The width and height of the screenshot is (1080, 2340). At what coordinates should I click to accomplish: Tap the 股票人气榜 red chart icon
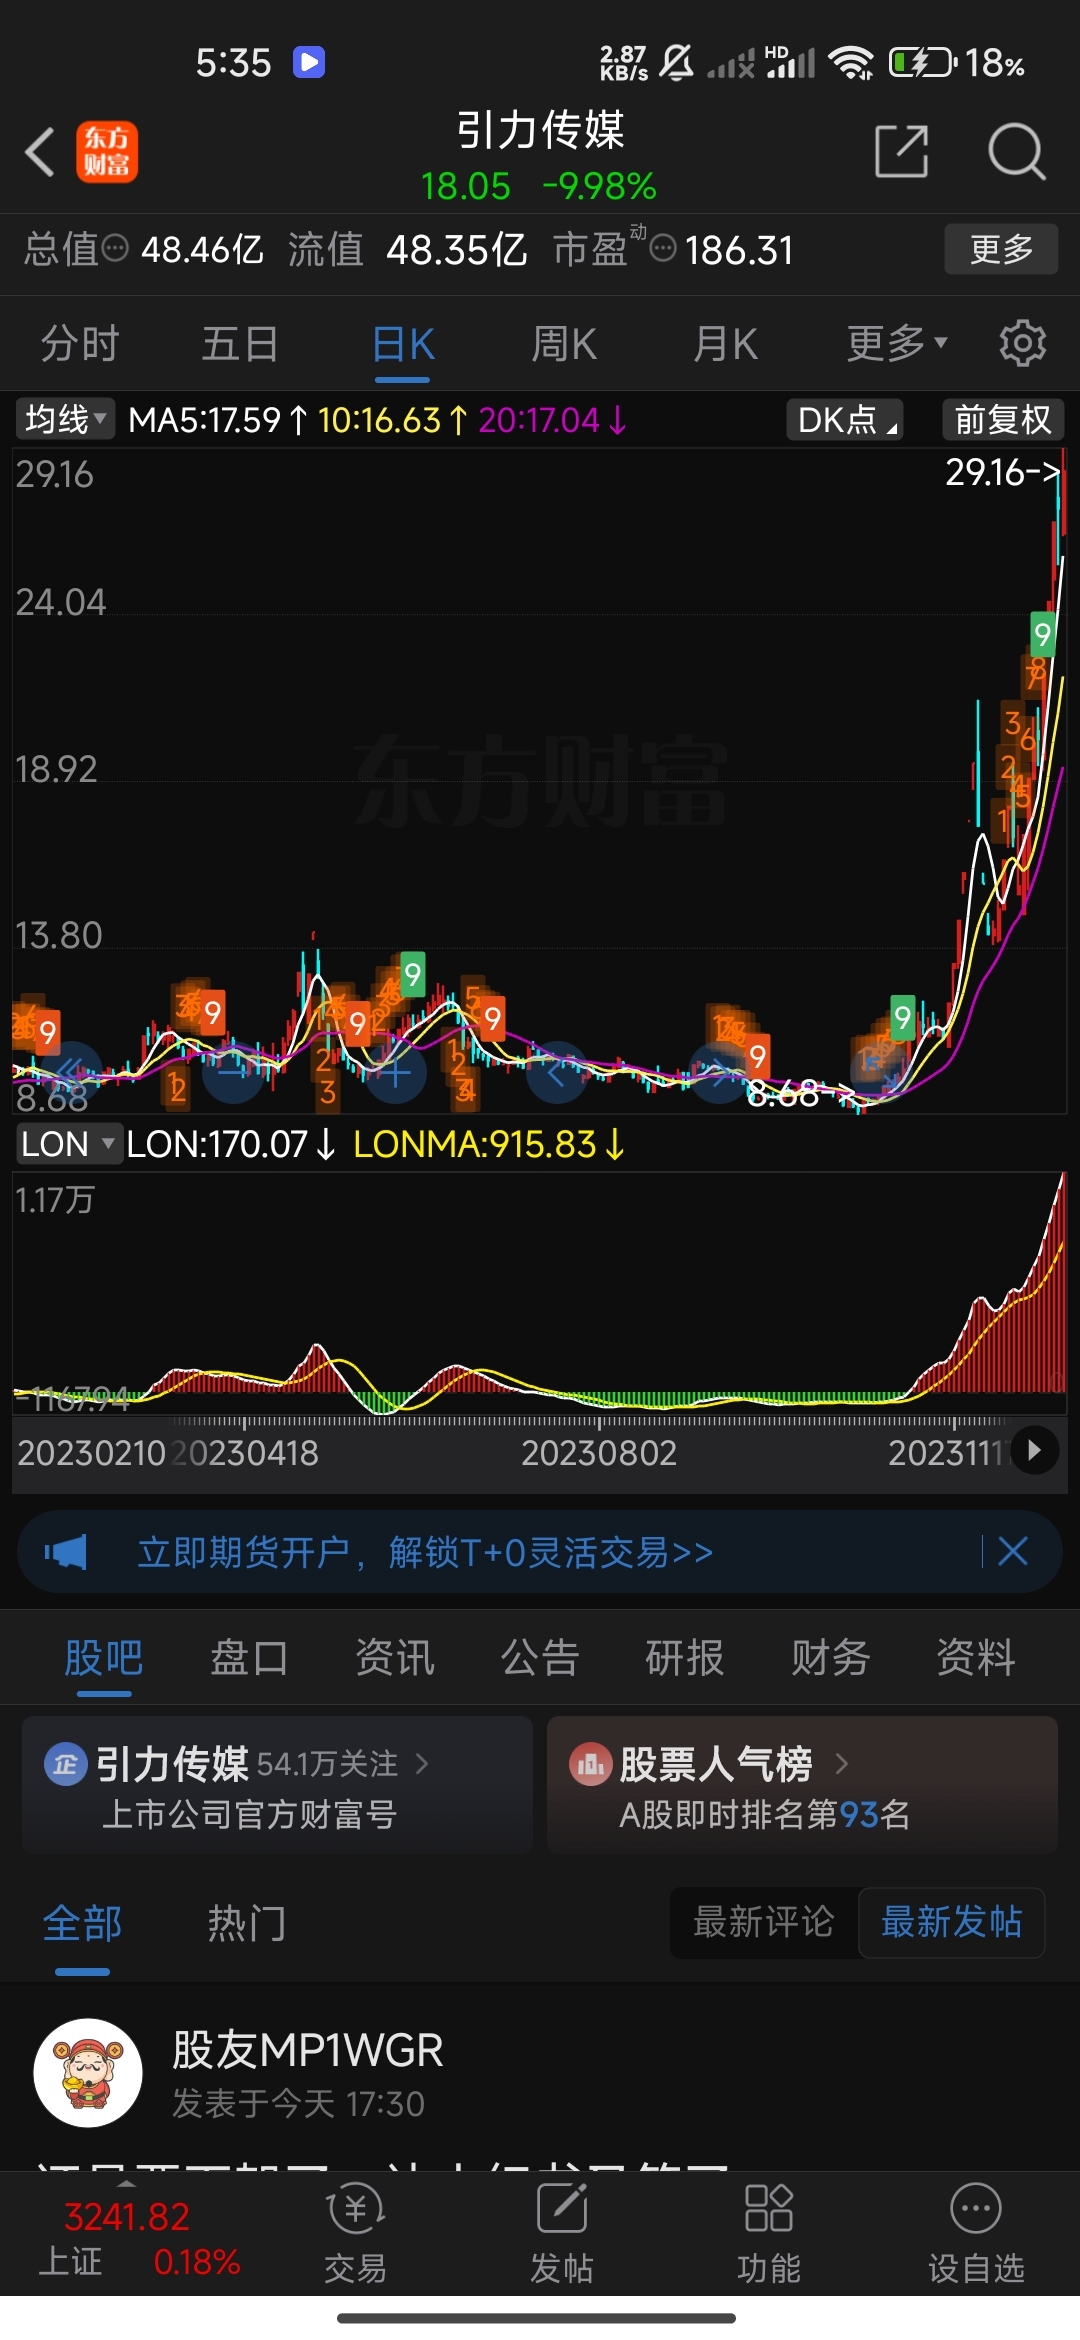[x=590, y=1764]
